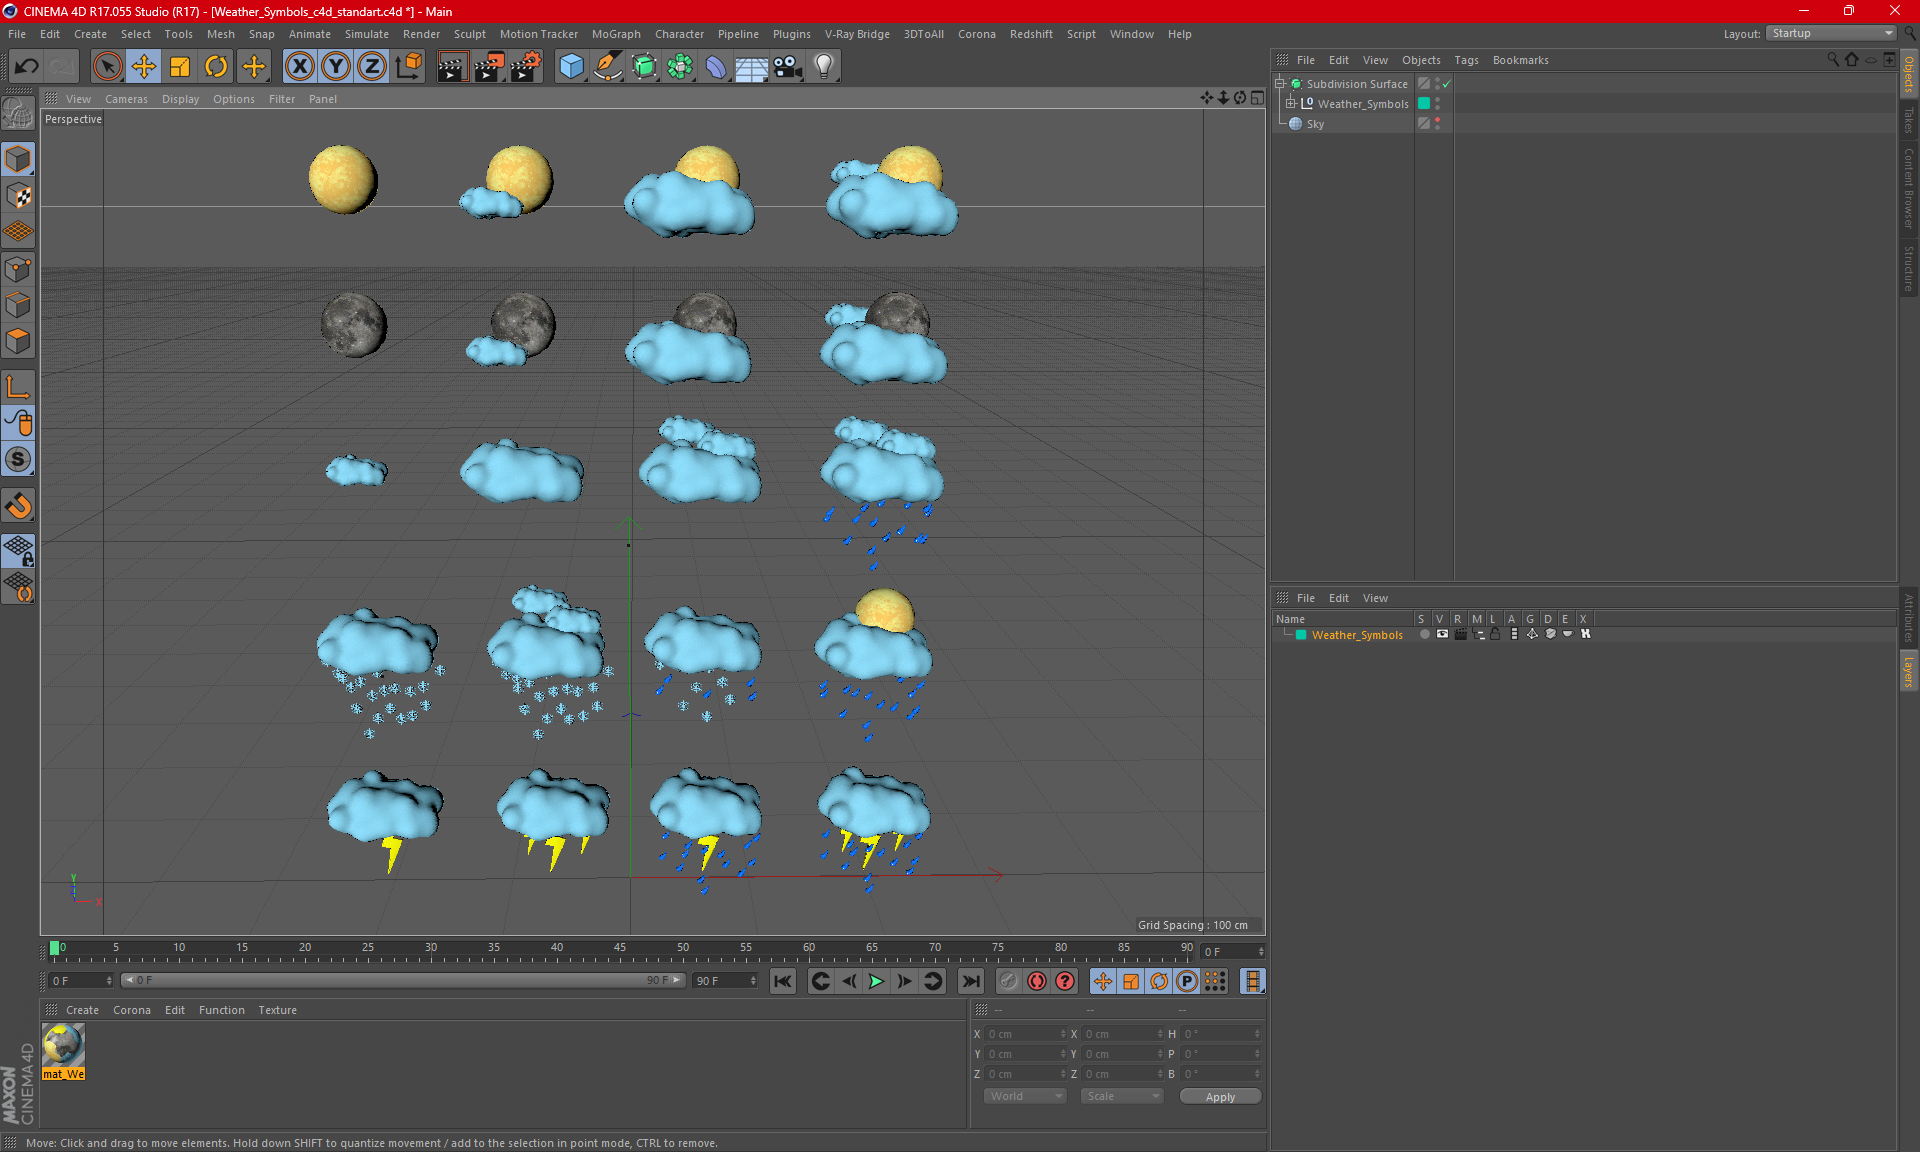Image resolution: width=1920 pixels, height=1152 pixels.
Task: Open the deformer objects icon
Action: pos(716,66)
